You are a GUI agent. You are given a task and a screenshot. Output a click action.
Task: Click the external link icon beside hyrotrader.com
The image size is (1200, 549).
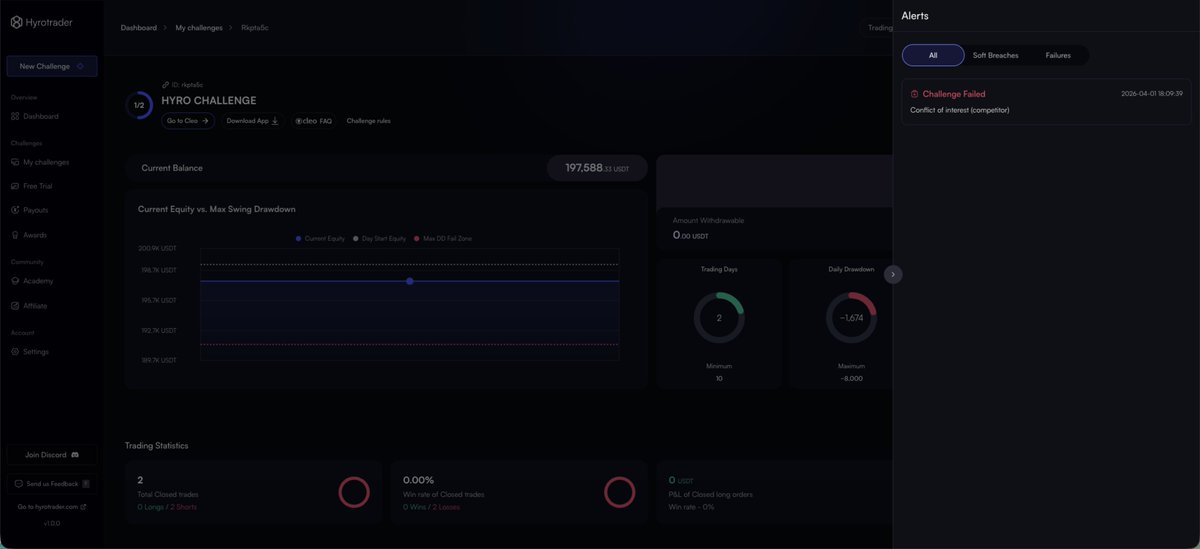point(83,507)
